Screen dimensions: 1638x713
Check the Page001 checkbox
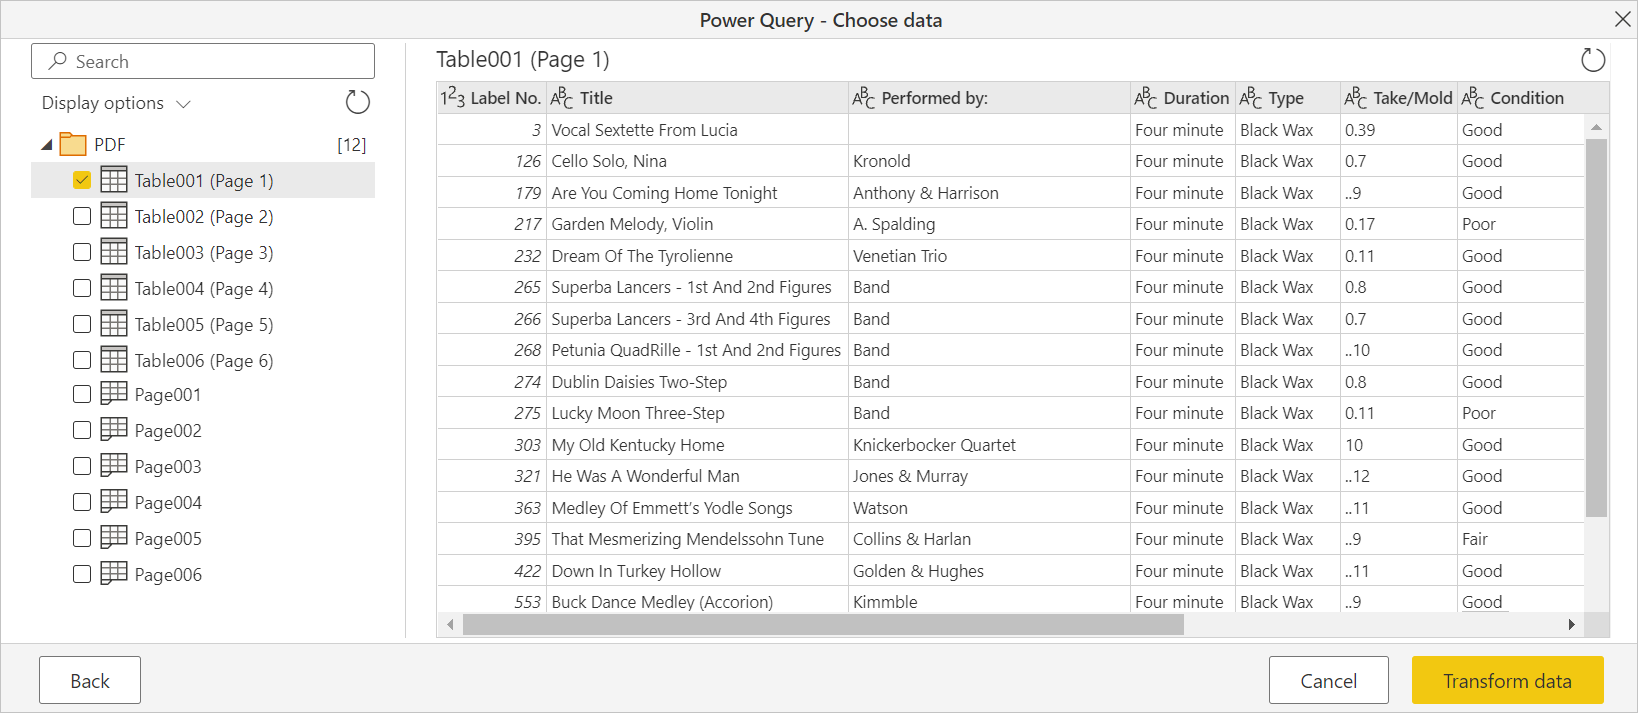pyautogui.click(x=82, y=394)
